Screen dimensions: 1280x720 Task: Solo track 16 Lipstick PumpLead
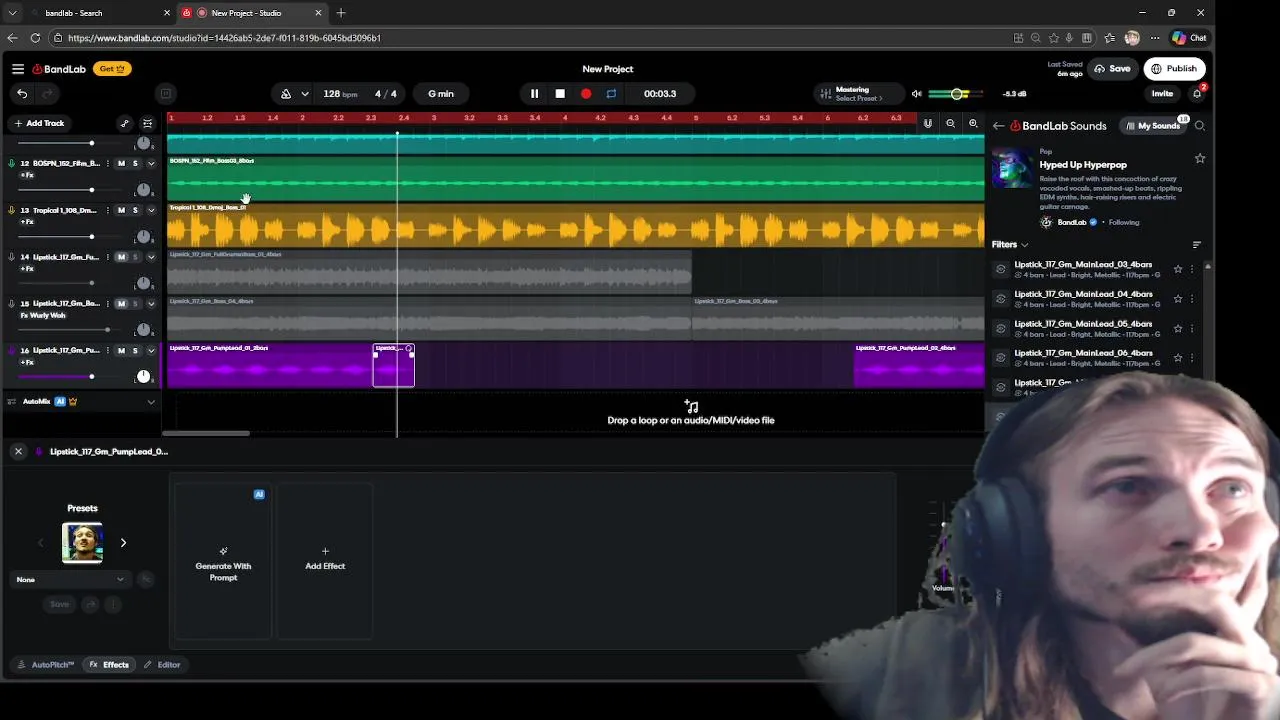point(135,351)
